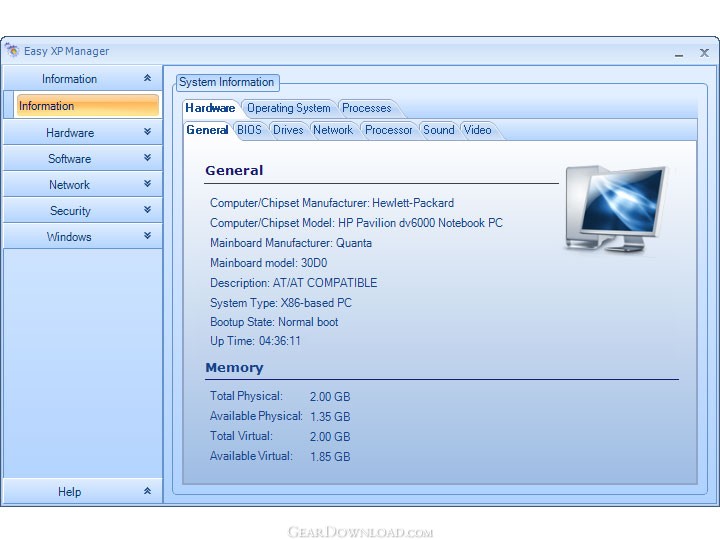
Task: Collapse the Information section chevron
Action: click(147, 78)
